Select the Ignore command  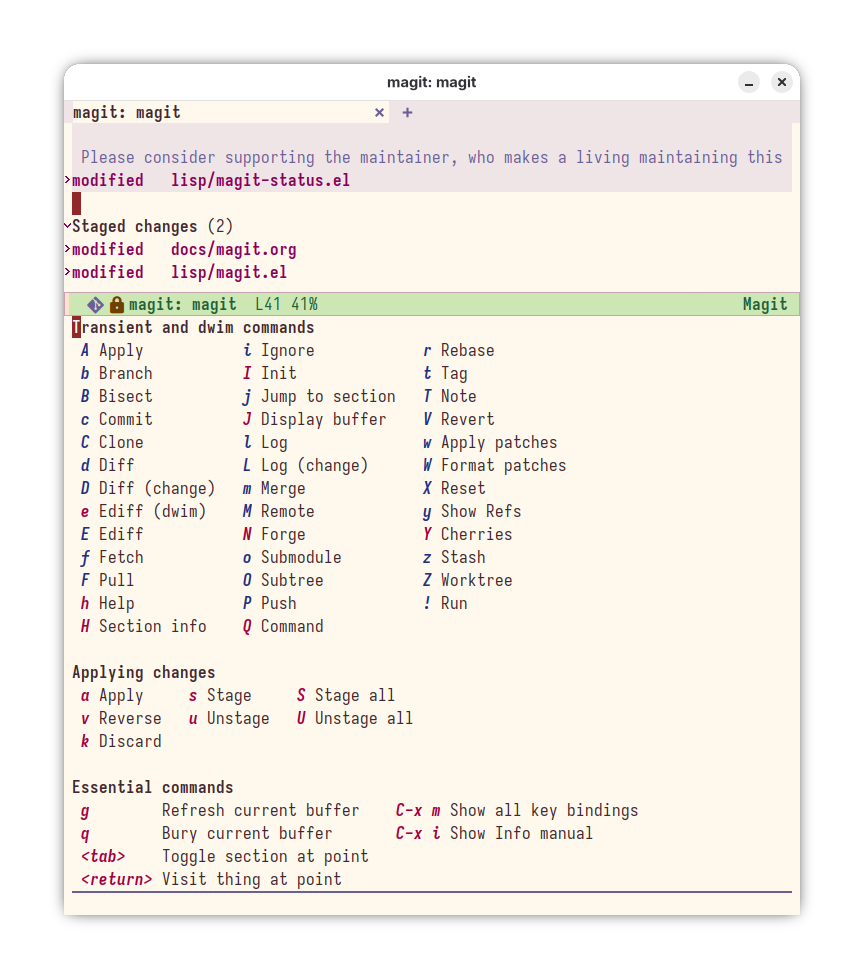pyautogui.click(x=278, y=350)
